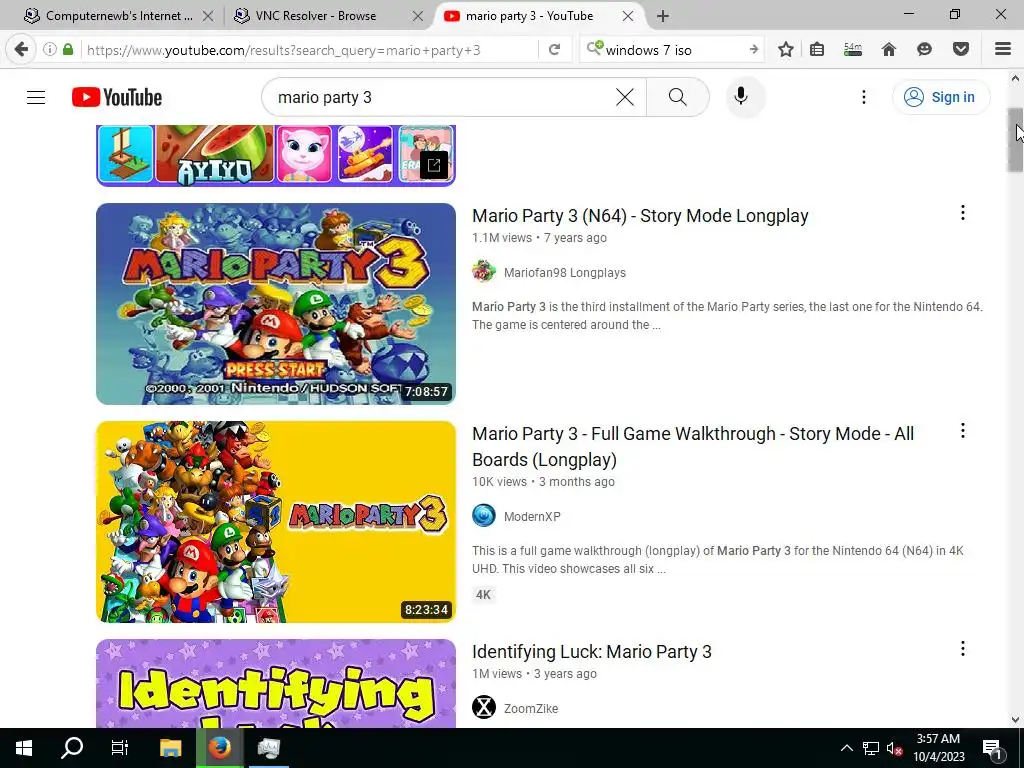1024x768 pixels.
Task: Open the Action Center notifications
Action: (992, 748)
